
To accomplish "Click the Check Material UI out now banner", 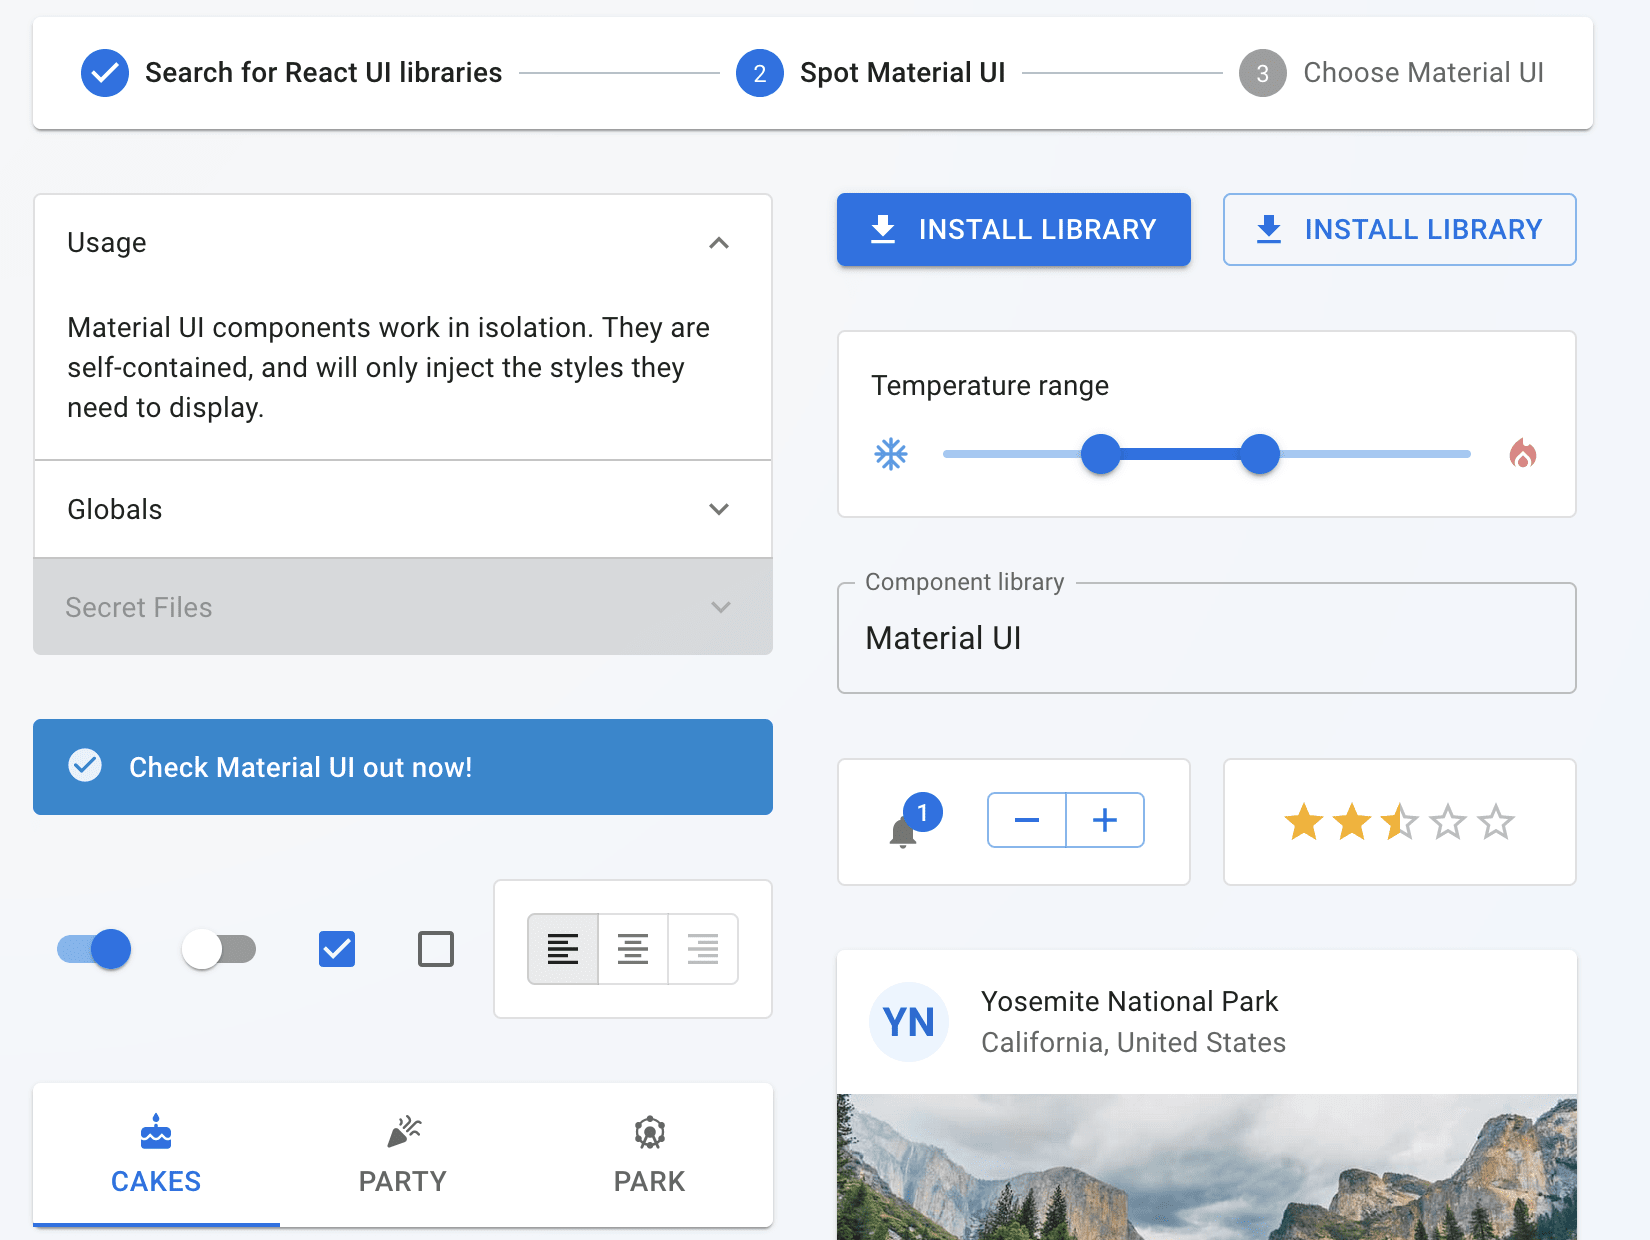I will point(403,767).
